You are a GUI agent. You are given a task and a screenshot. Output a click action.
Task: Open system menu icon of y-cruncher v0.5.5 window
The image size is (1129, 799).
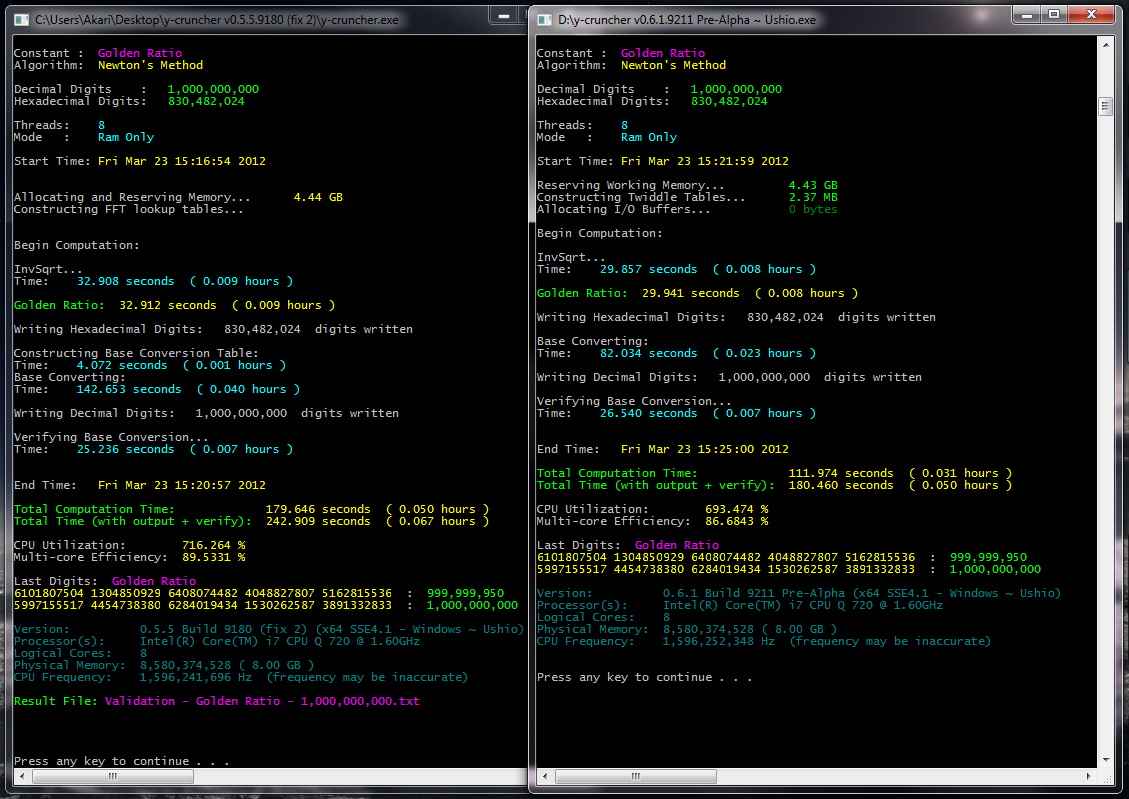(20, 19)
